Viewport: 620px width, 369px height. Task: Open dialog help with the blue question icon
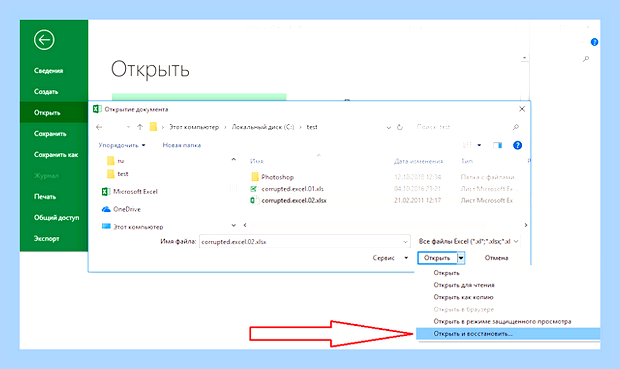coord(517,145)
